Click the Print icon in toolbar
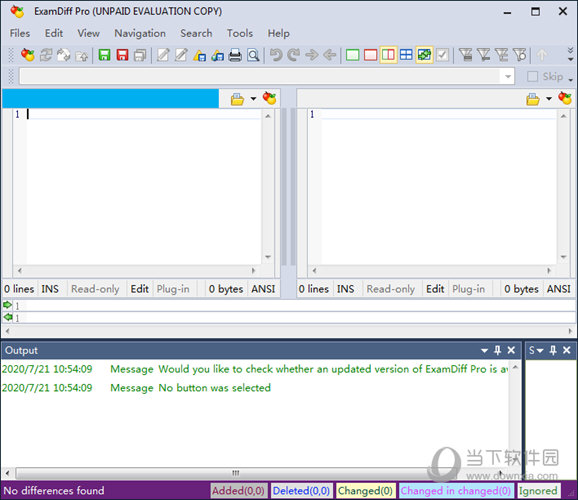Screen dimensions: 578x500 click(x=235, y=55)
